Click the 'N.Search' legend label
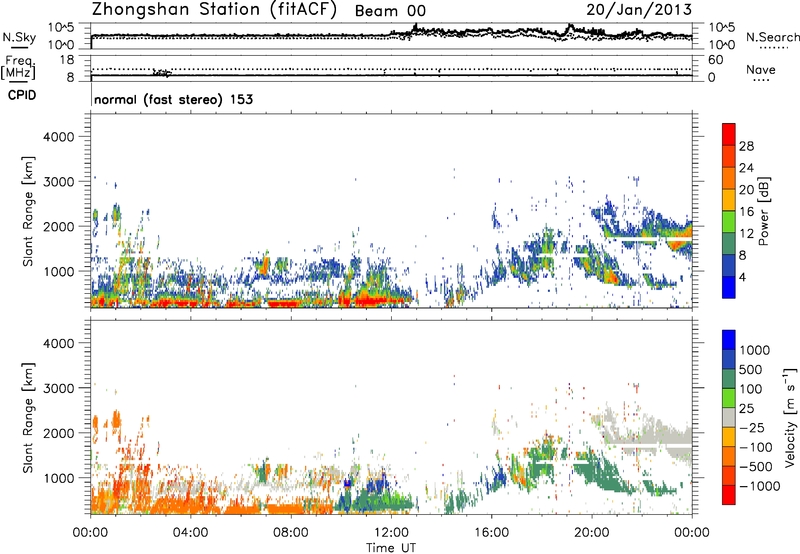800x554 pixels. click(772, 37)
